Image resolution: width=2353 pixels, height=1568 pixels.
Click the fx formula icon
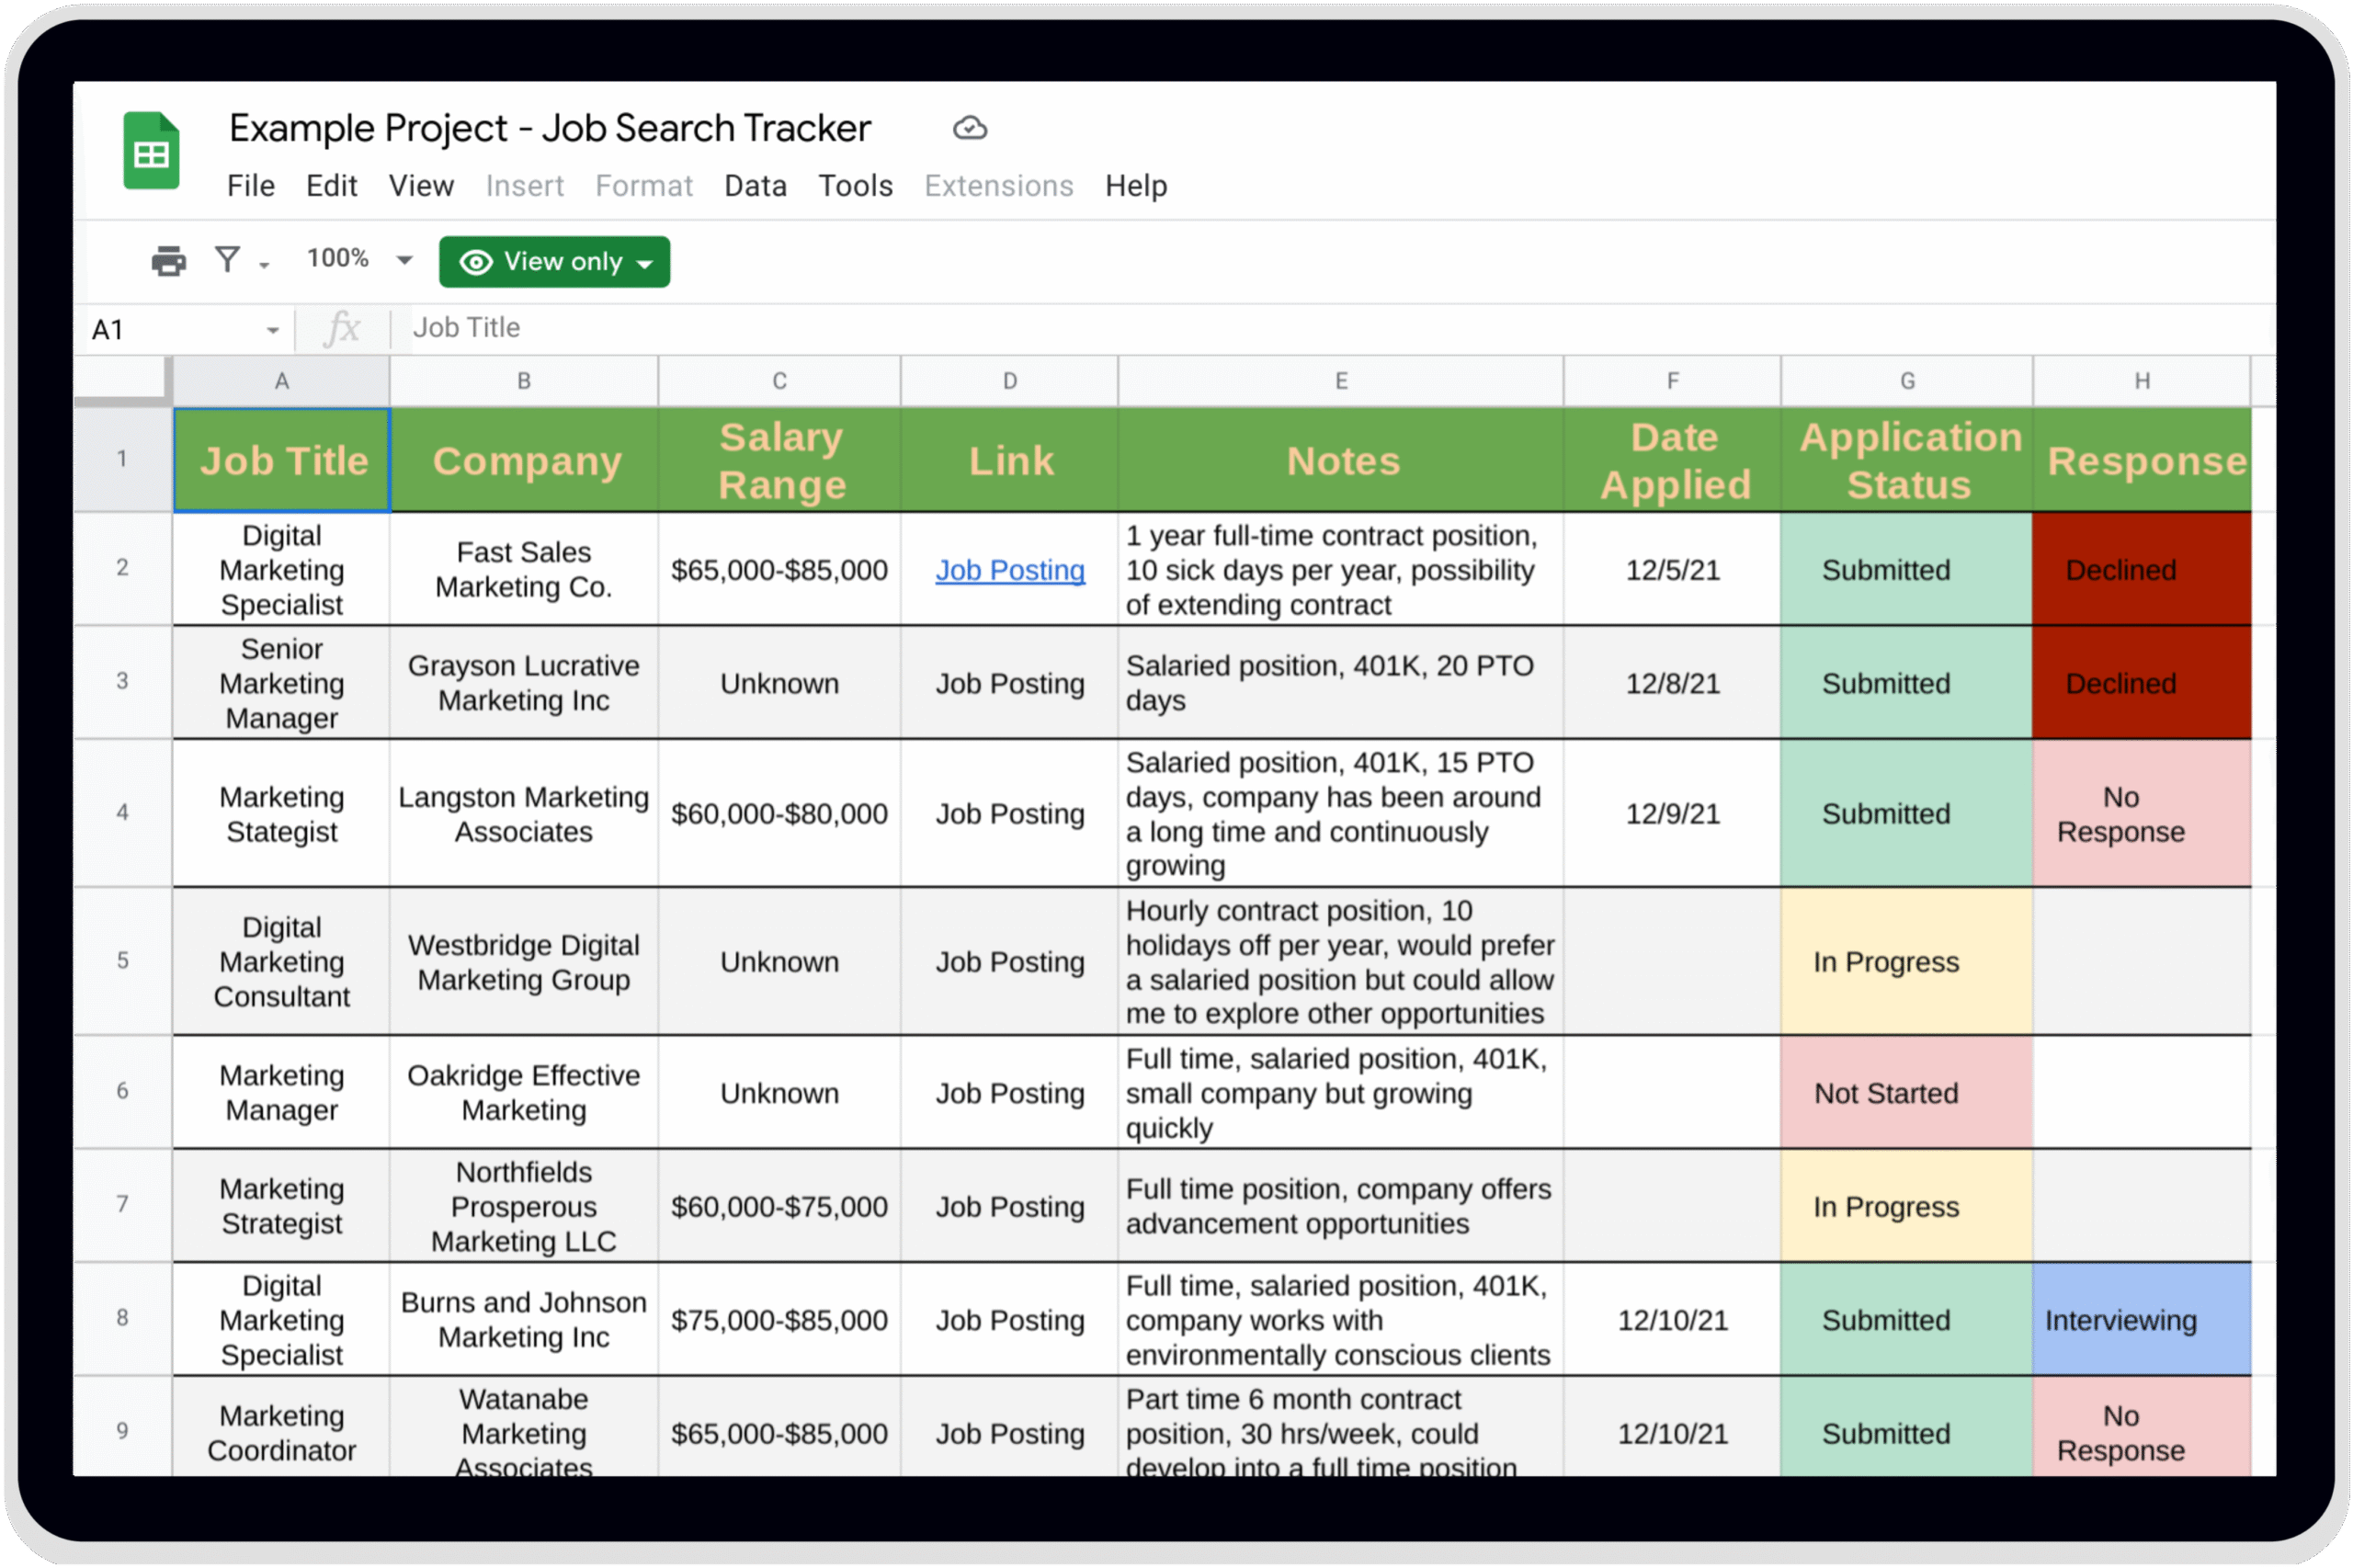click(342, 328)
